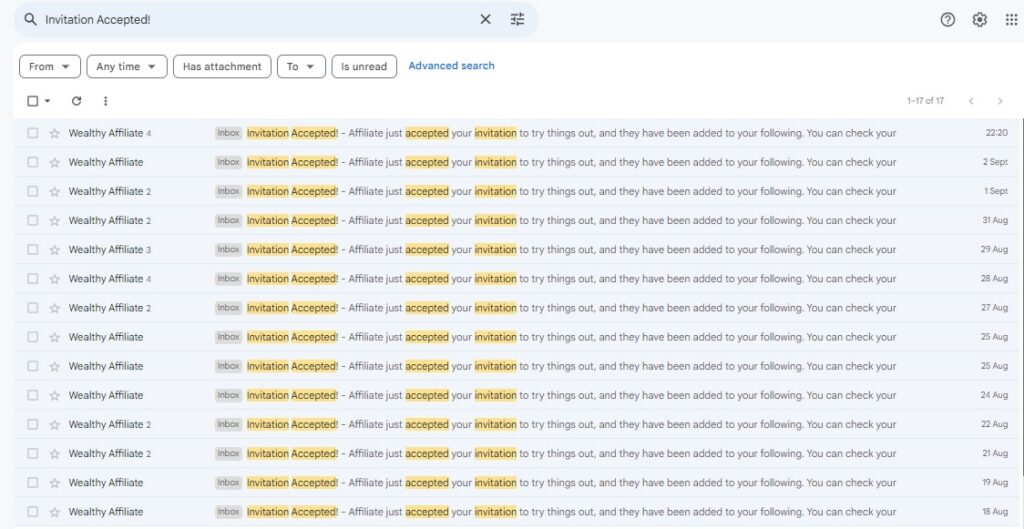Click the Refresh icon
Screen dimensions: 1024x529
(76, 101)
